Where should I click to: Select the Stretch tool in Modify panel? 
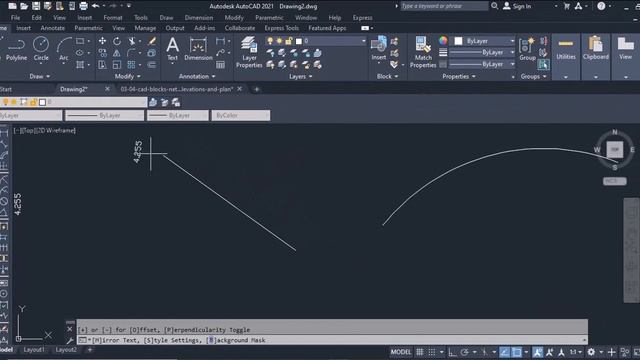click(102, 64)
